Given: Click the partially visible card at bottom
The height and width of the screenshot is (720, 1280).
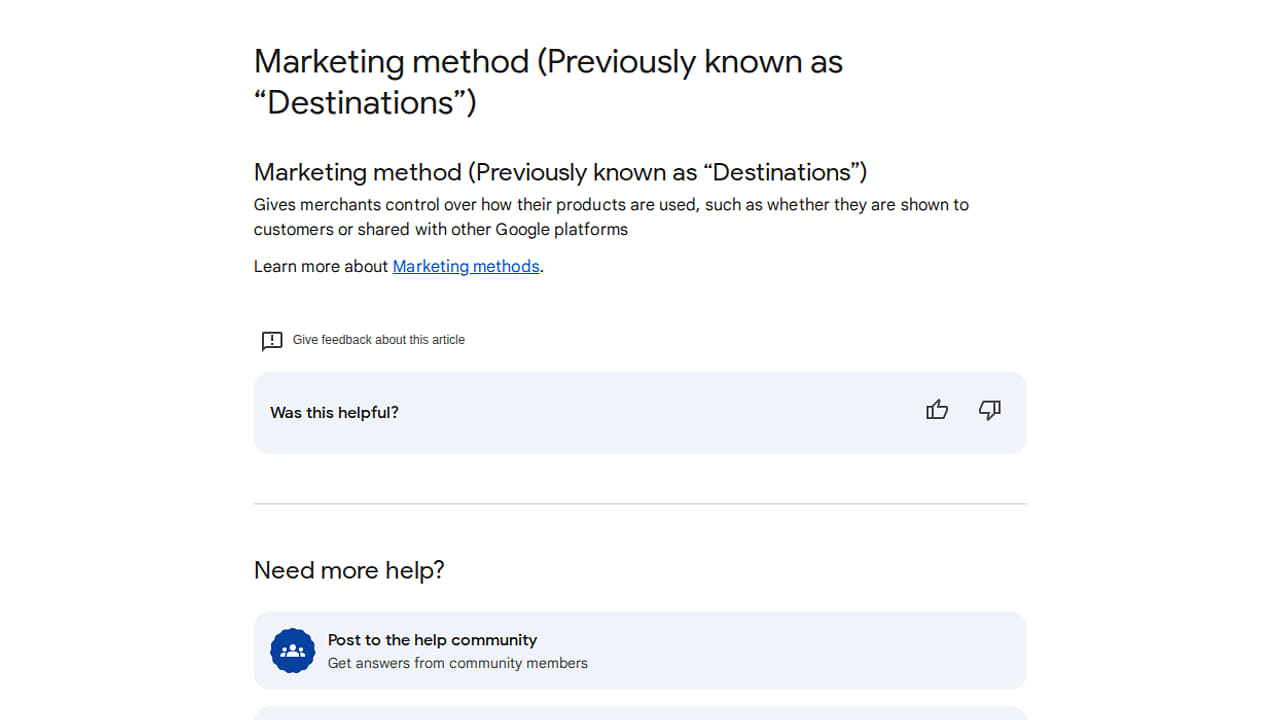Looking at the screenshot, I should [640, 713].
